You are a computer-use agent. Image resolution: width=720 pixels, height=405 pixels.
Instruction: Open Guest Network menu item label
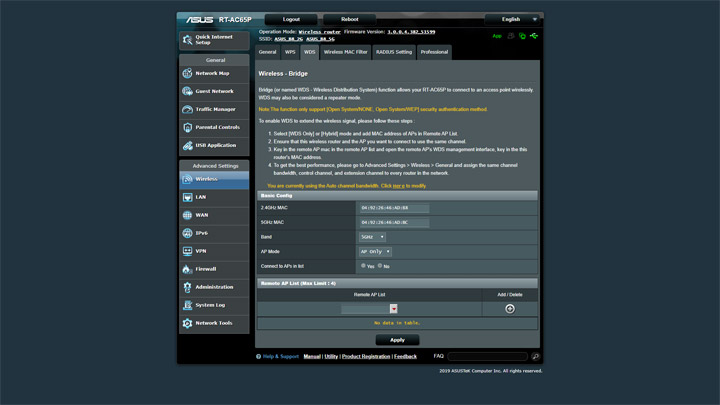coord(214,91)
